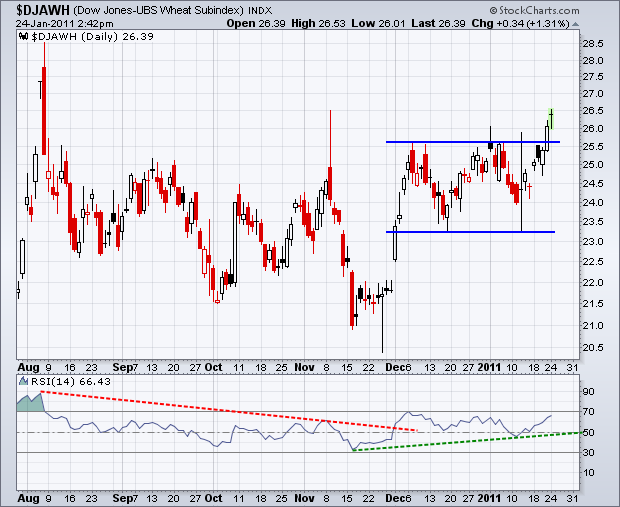Select the green dashed RSI trendline
Viewport: 620px width, 507px height.
(467, 441)
